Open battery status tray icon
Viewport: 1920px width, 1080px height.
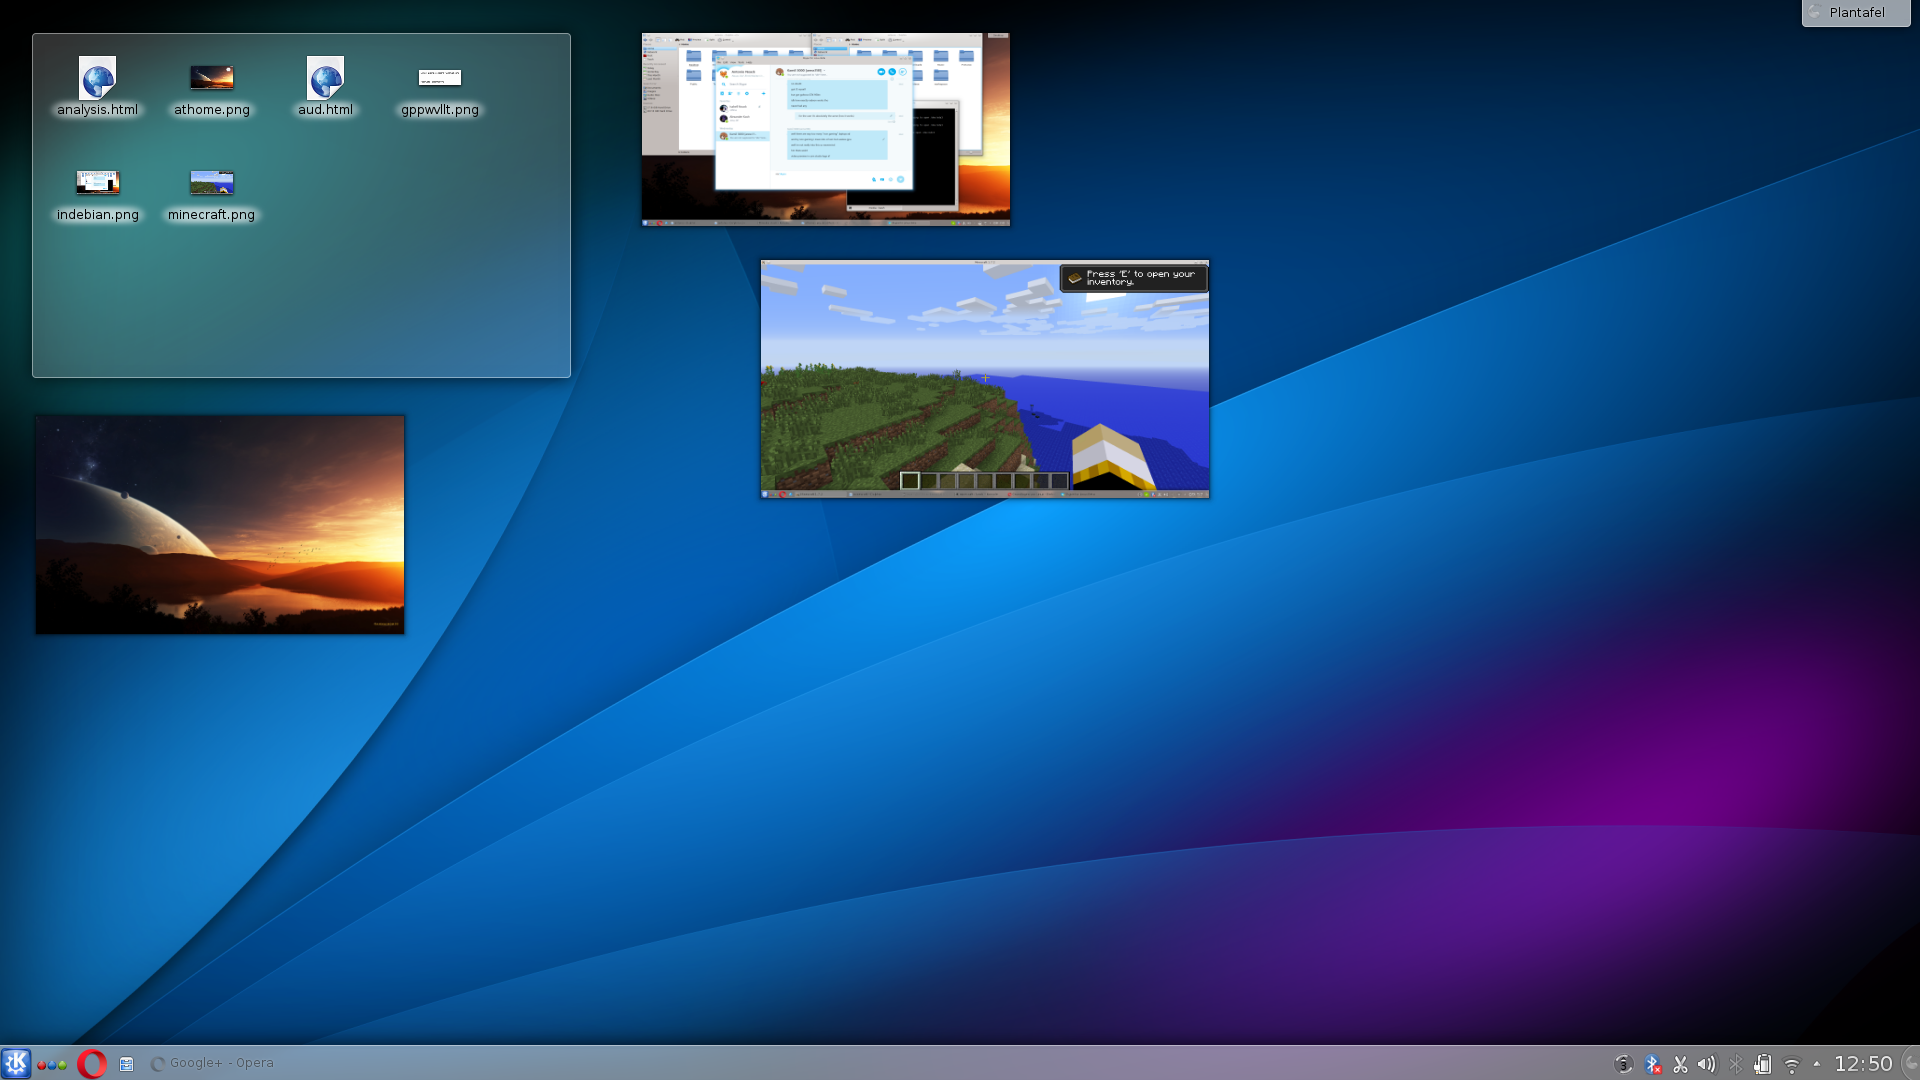pyautogui.click(x=1762, y=1064)
